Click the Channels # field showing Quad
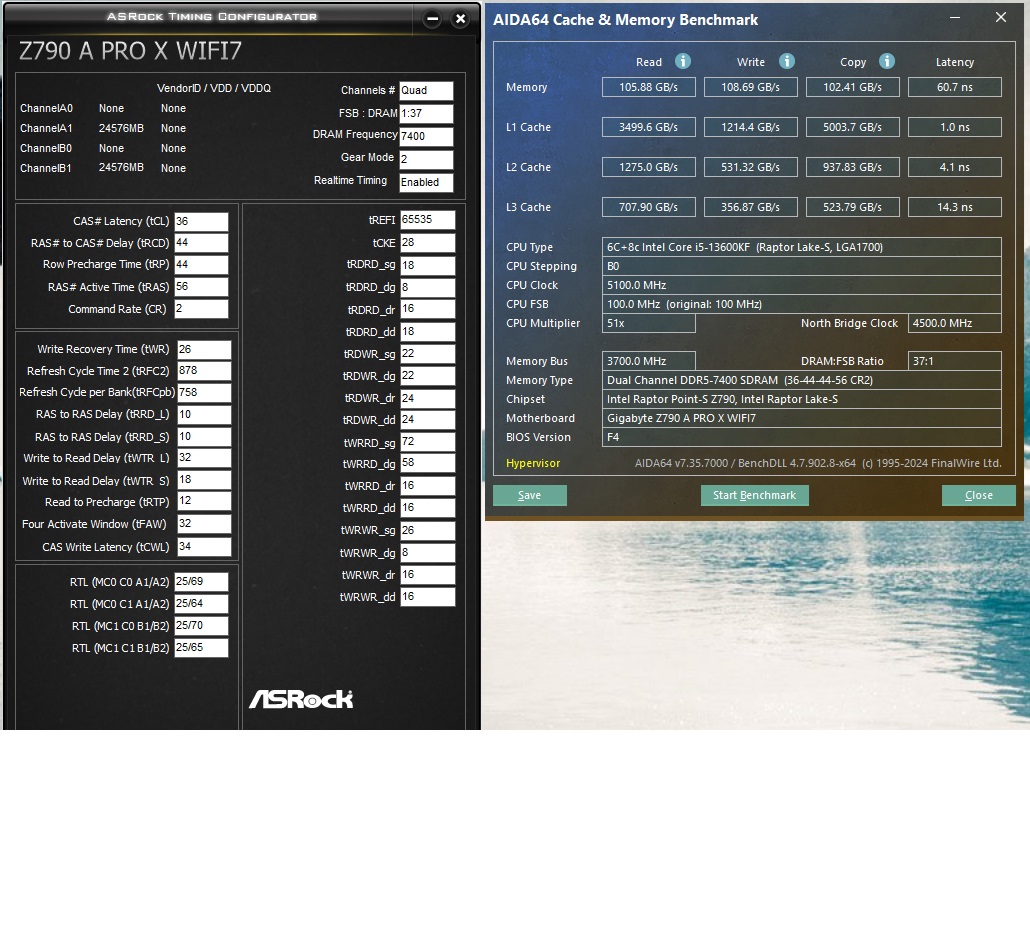Screen dimensions: 1030x944 [426, 91]
